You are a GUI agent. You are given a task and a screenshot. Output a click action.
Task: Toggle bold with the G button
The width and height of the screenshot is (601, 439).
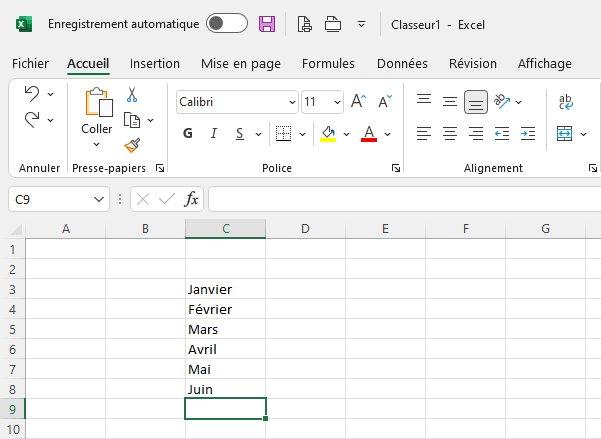(x=188, y=133)
